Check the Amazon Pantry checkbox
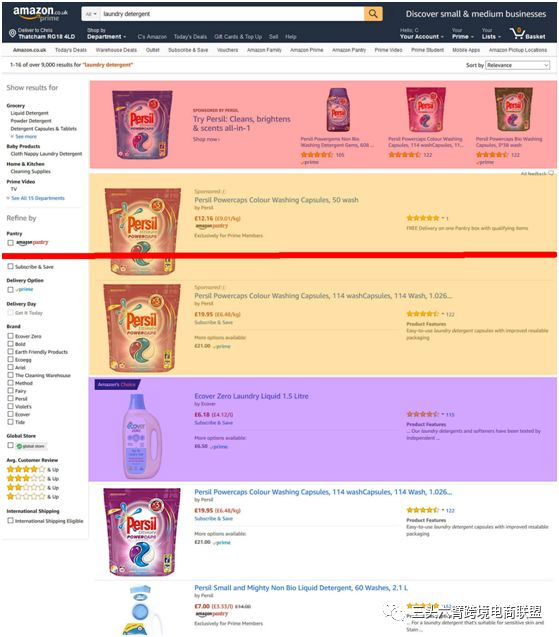Screen dimensions: 559x637 tap(10, 243)
